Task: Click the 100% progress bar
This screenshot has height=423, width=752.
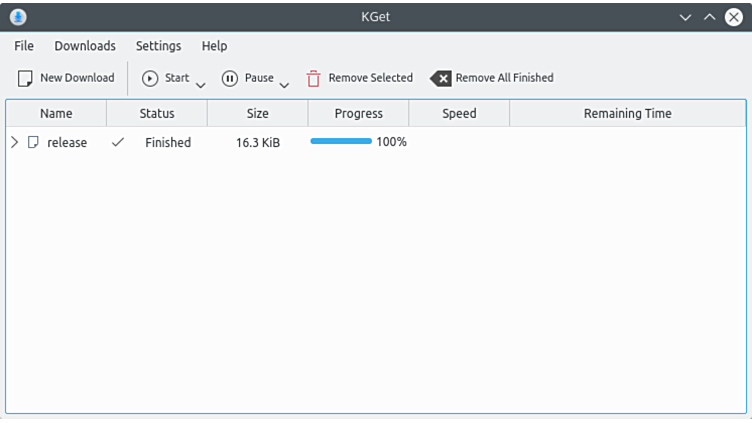Action: click(x=341, y=142)
